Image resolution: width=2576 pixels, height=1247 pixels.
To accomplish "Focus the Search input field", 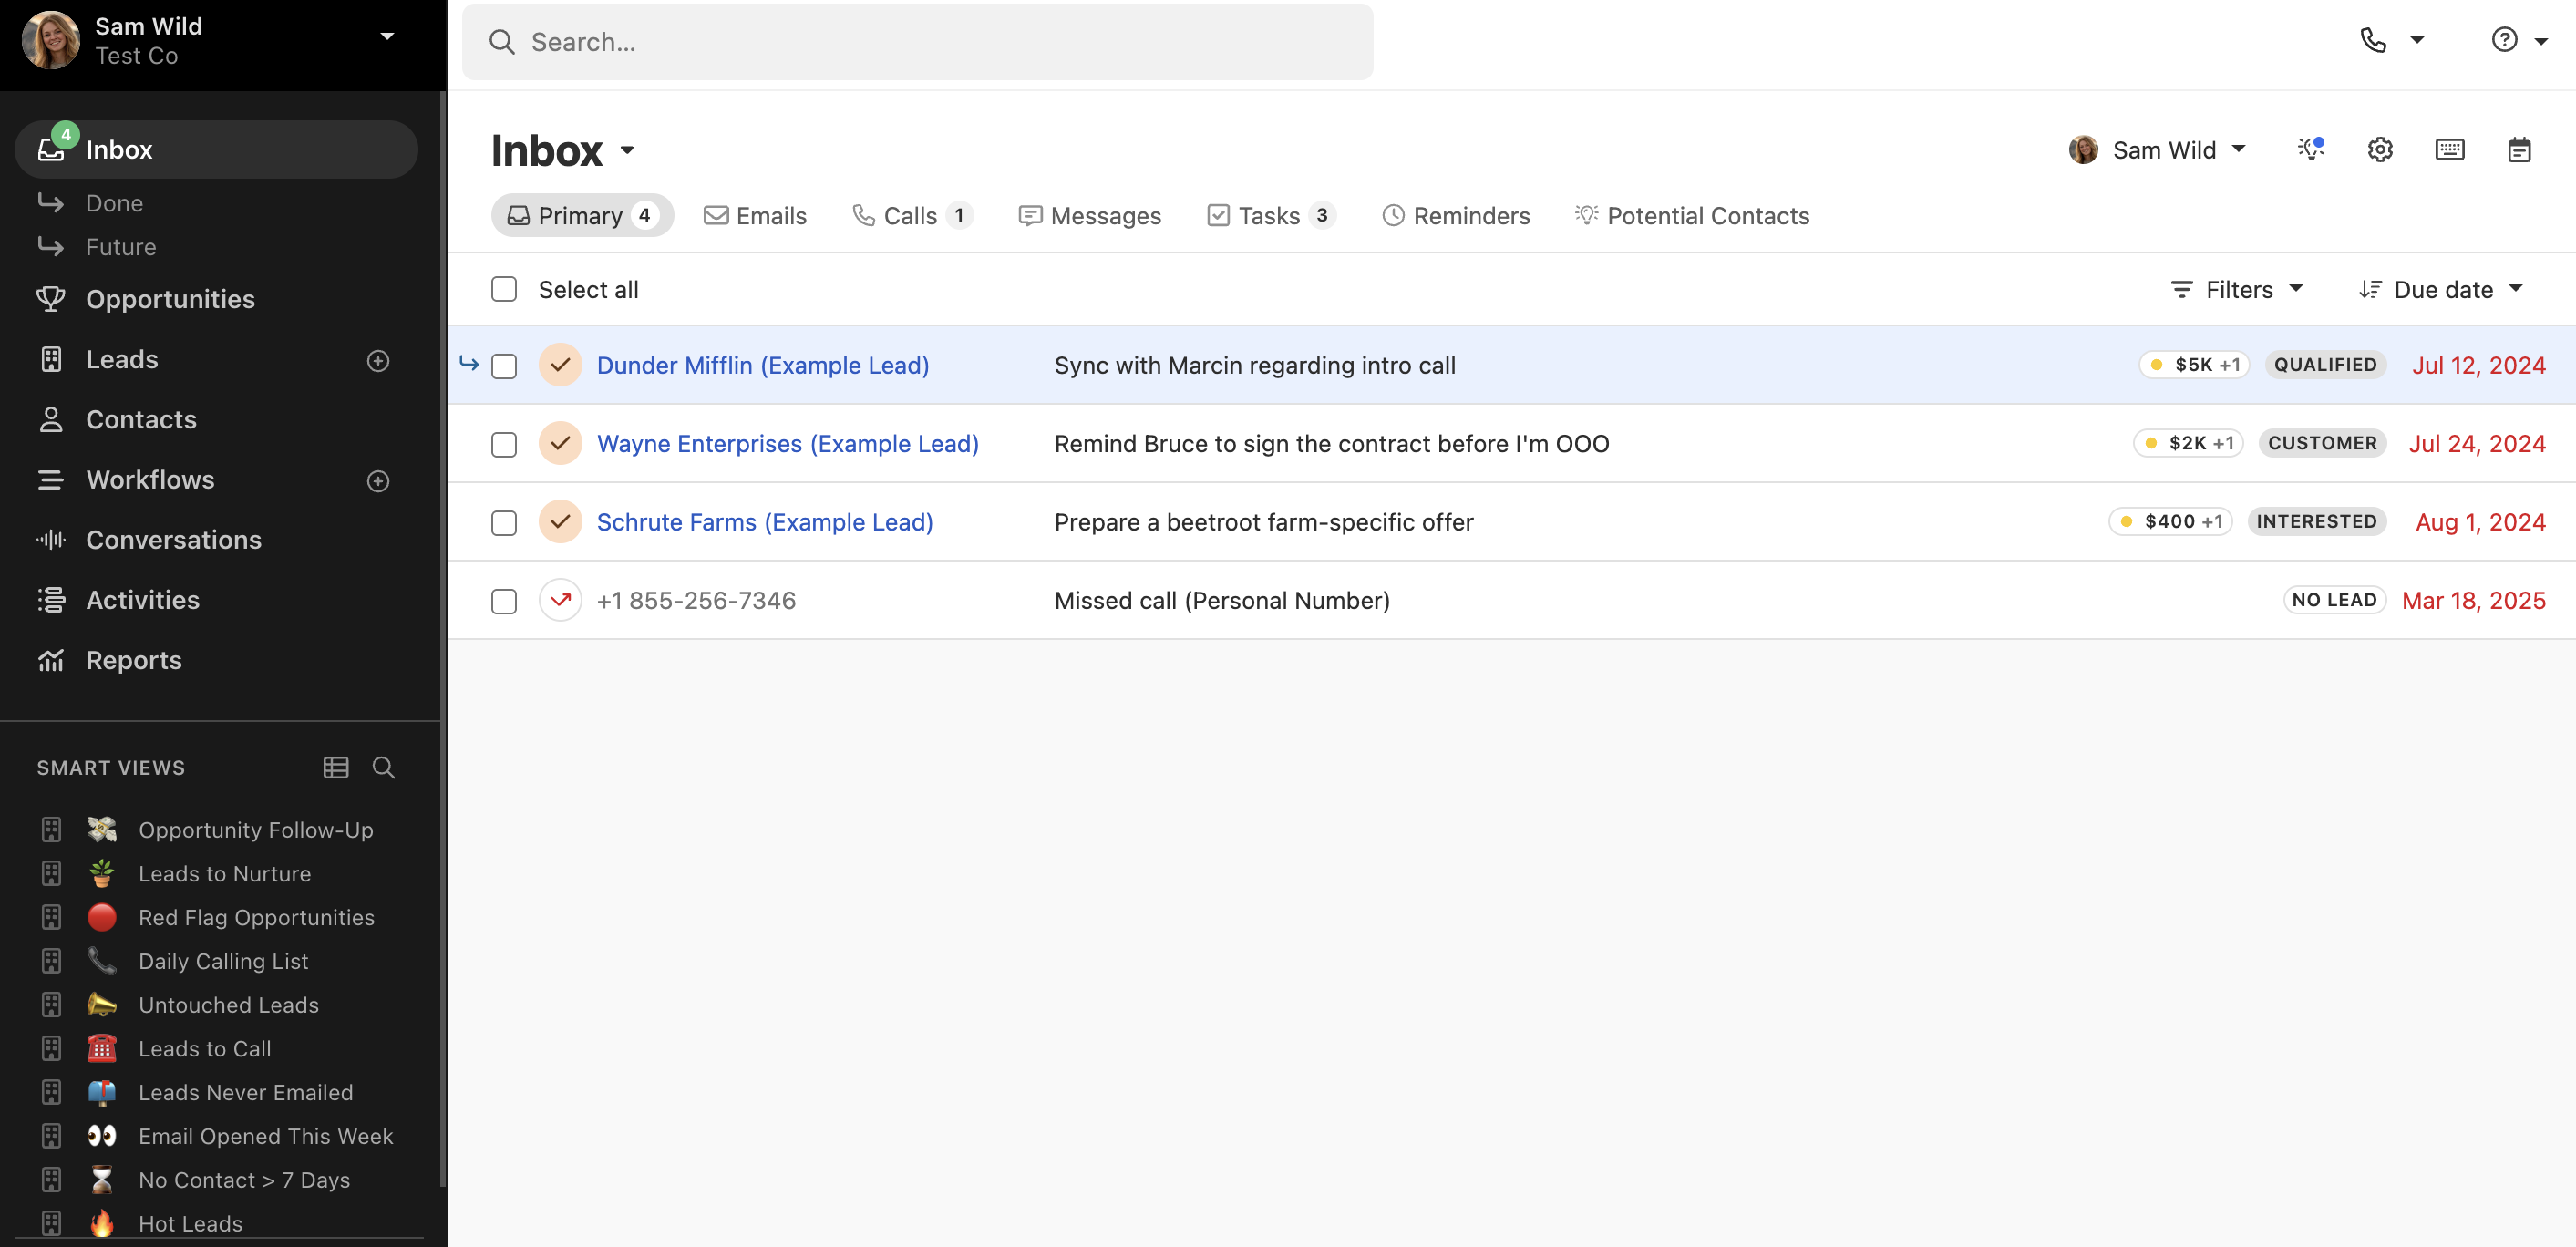I will point(917,42).
